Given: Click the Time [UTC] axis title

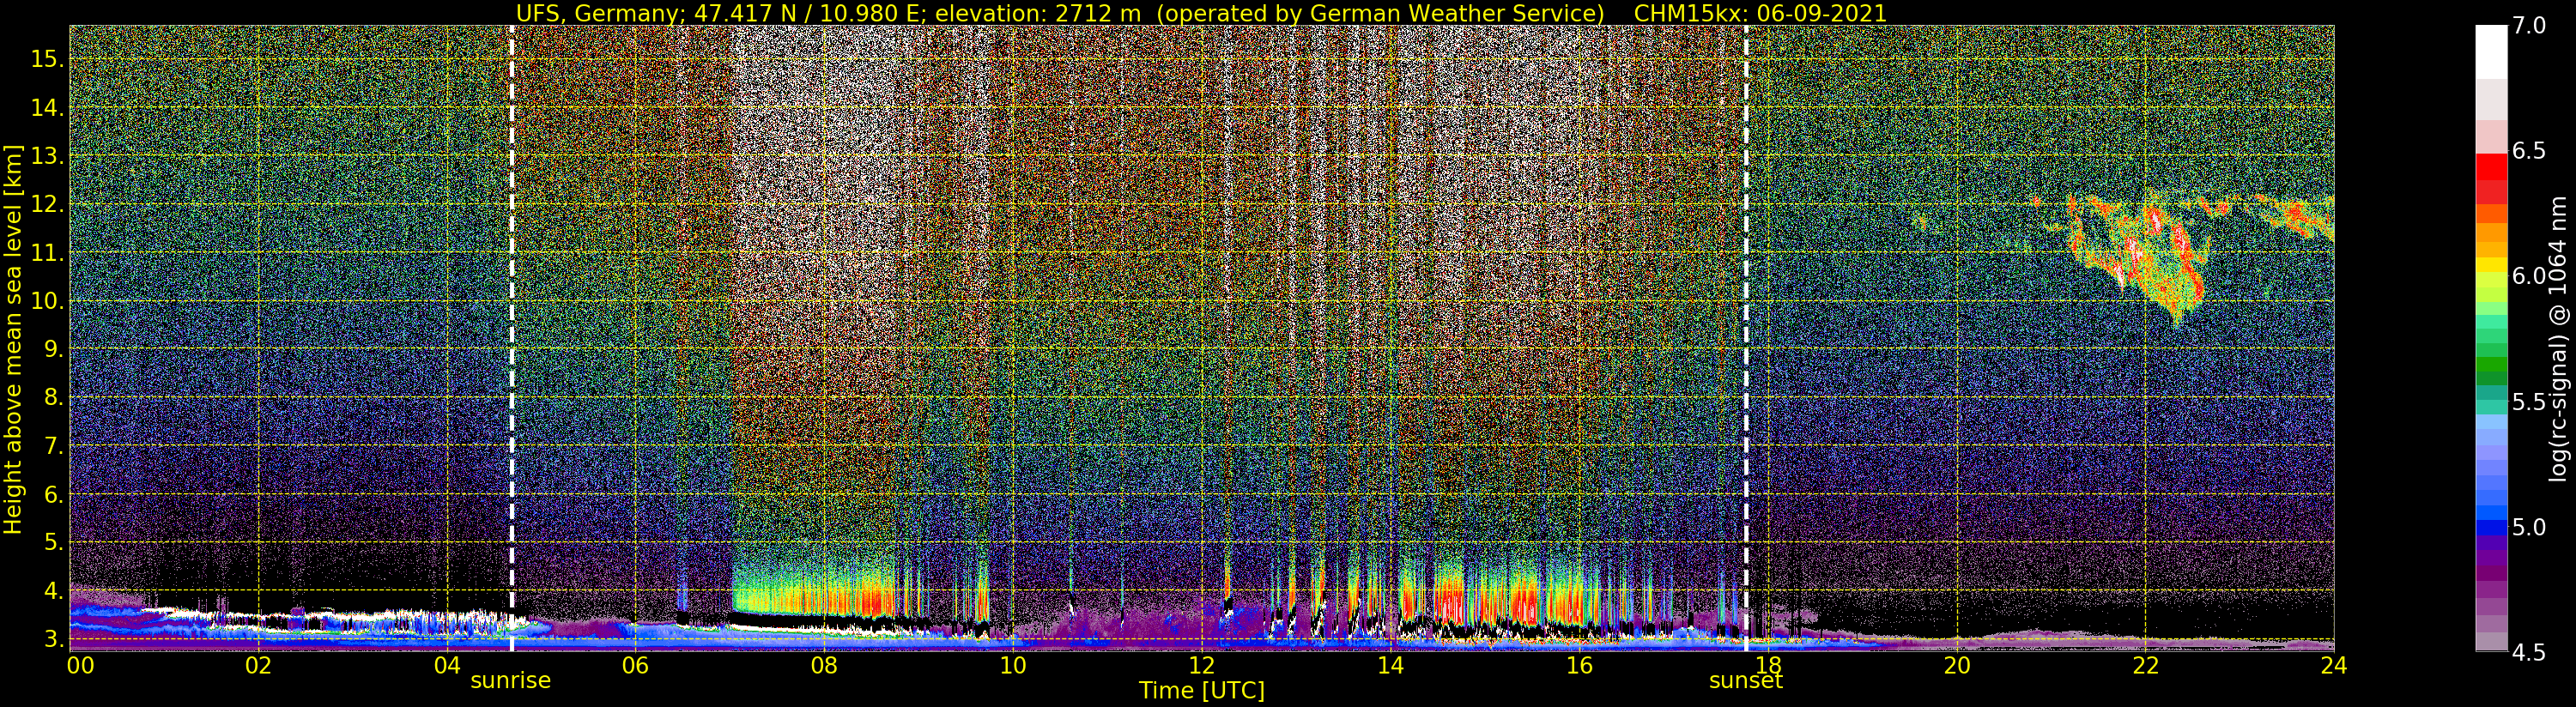Looking at the screenshot, I should click(x=1201, y=691).
